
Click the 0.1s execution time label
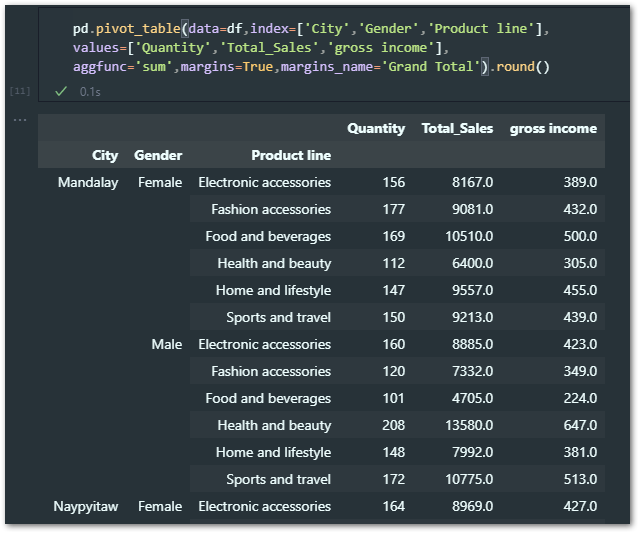pyautogui.click(x=92, y=91)
